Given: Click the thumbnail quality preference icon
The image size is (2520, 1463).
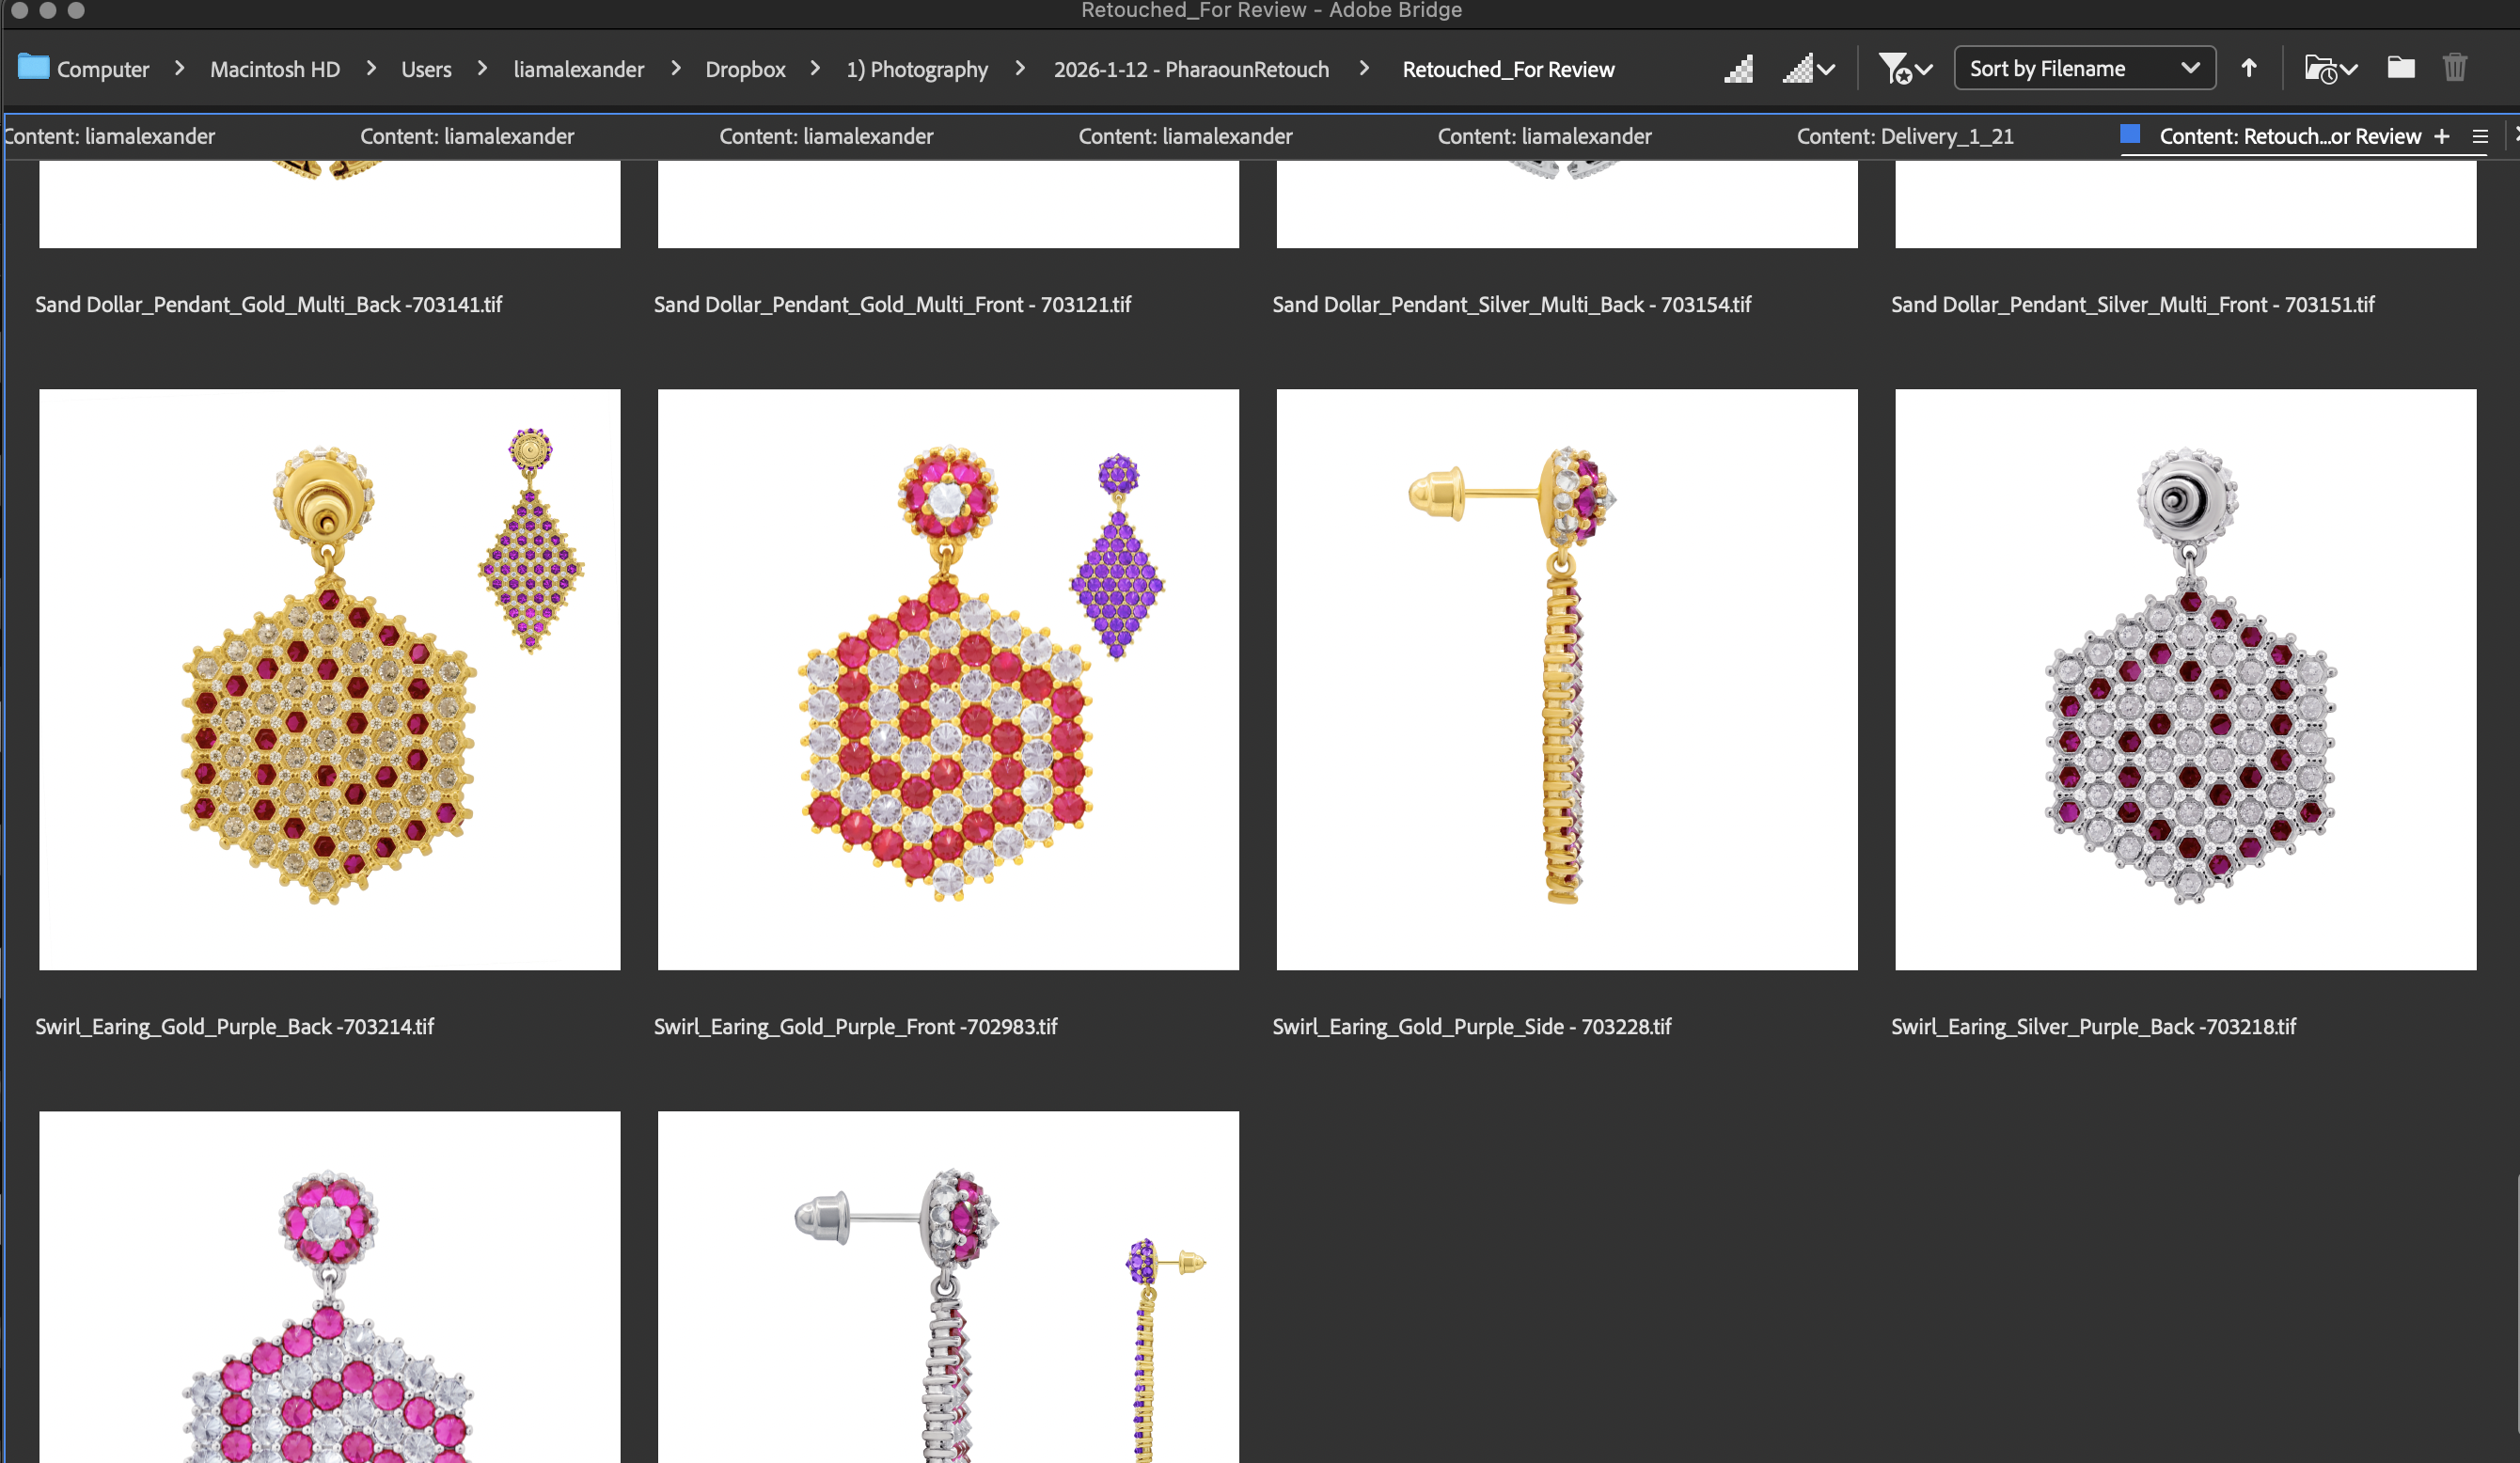Looking at the screenshot, I should 1738,69.
